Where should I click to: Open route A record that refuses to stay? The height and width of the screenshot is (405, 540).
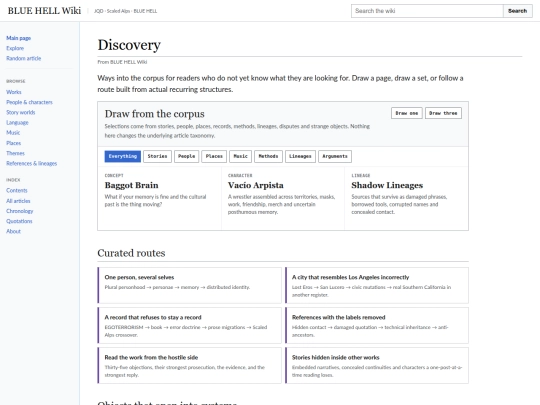click(189, 325)
